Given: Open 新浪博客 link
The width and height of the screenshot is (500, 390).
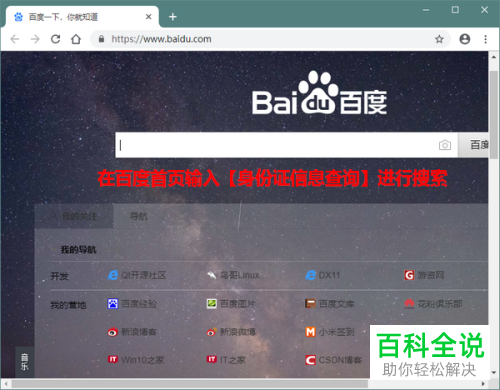Looking at the screenshot, I should point(132,332).
